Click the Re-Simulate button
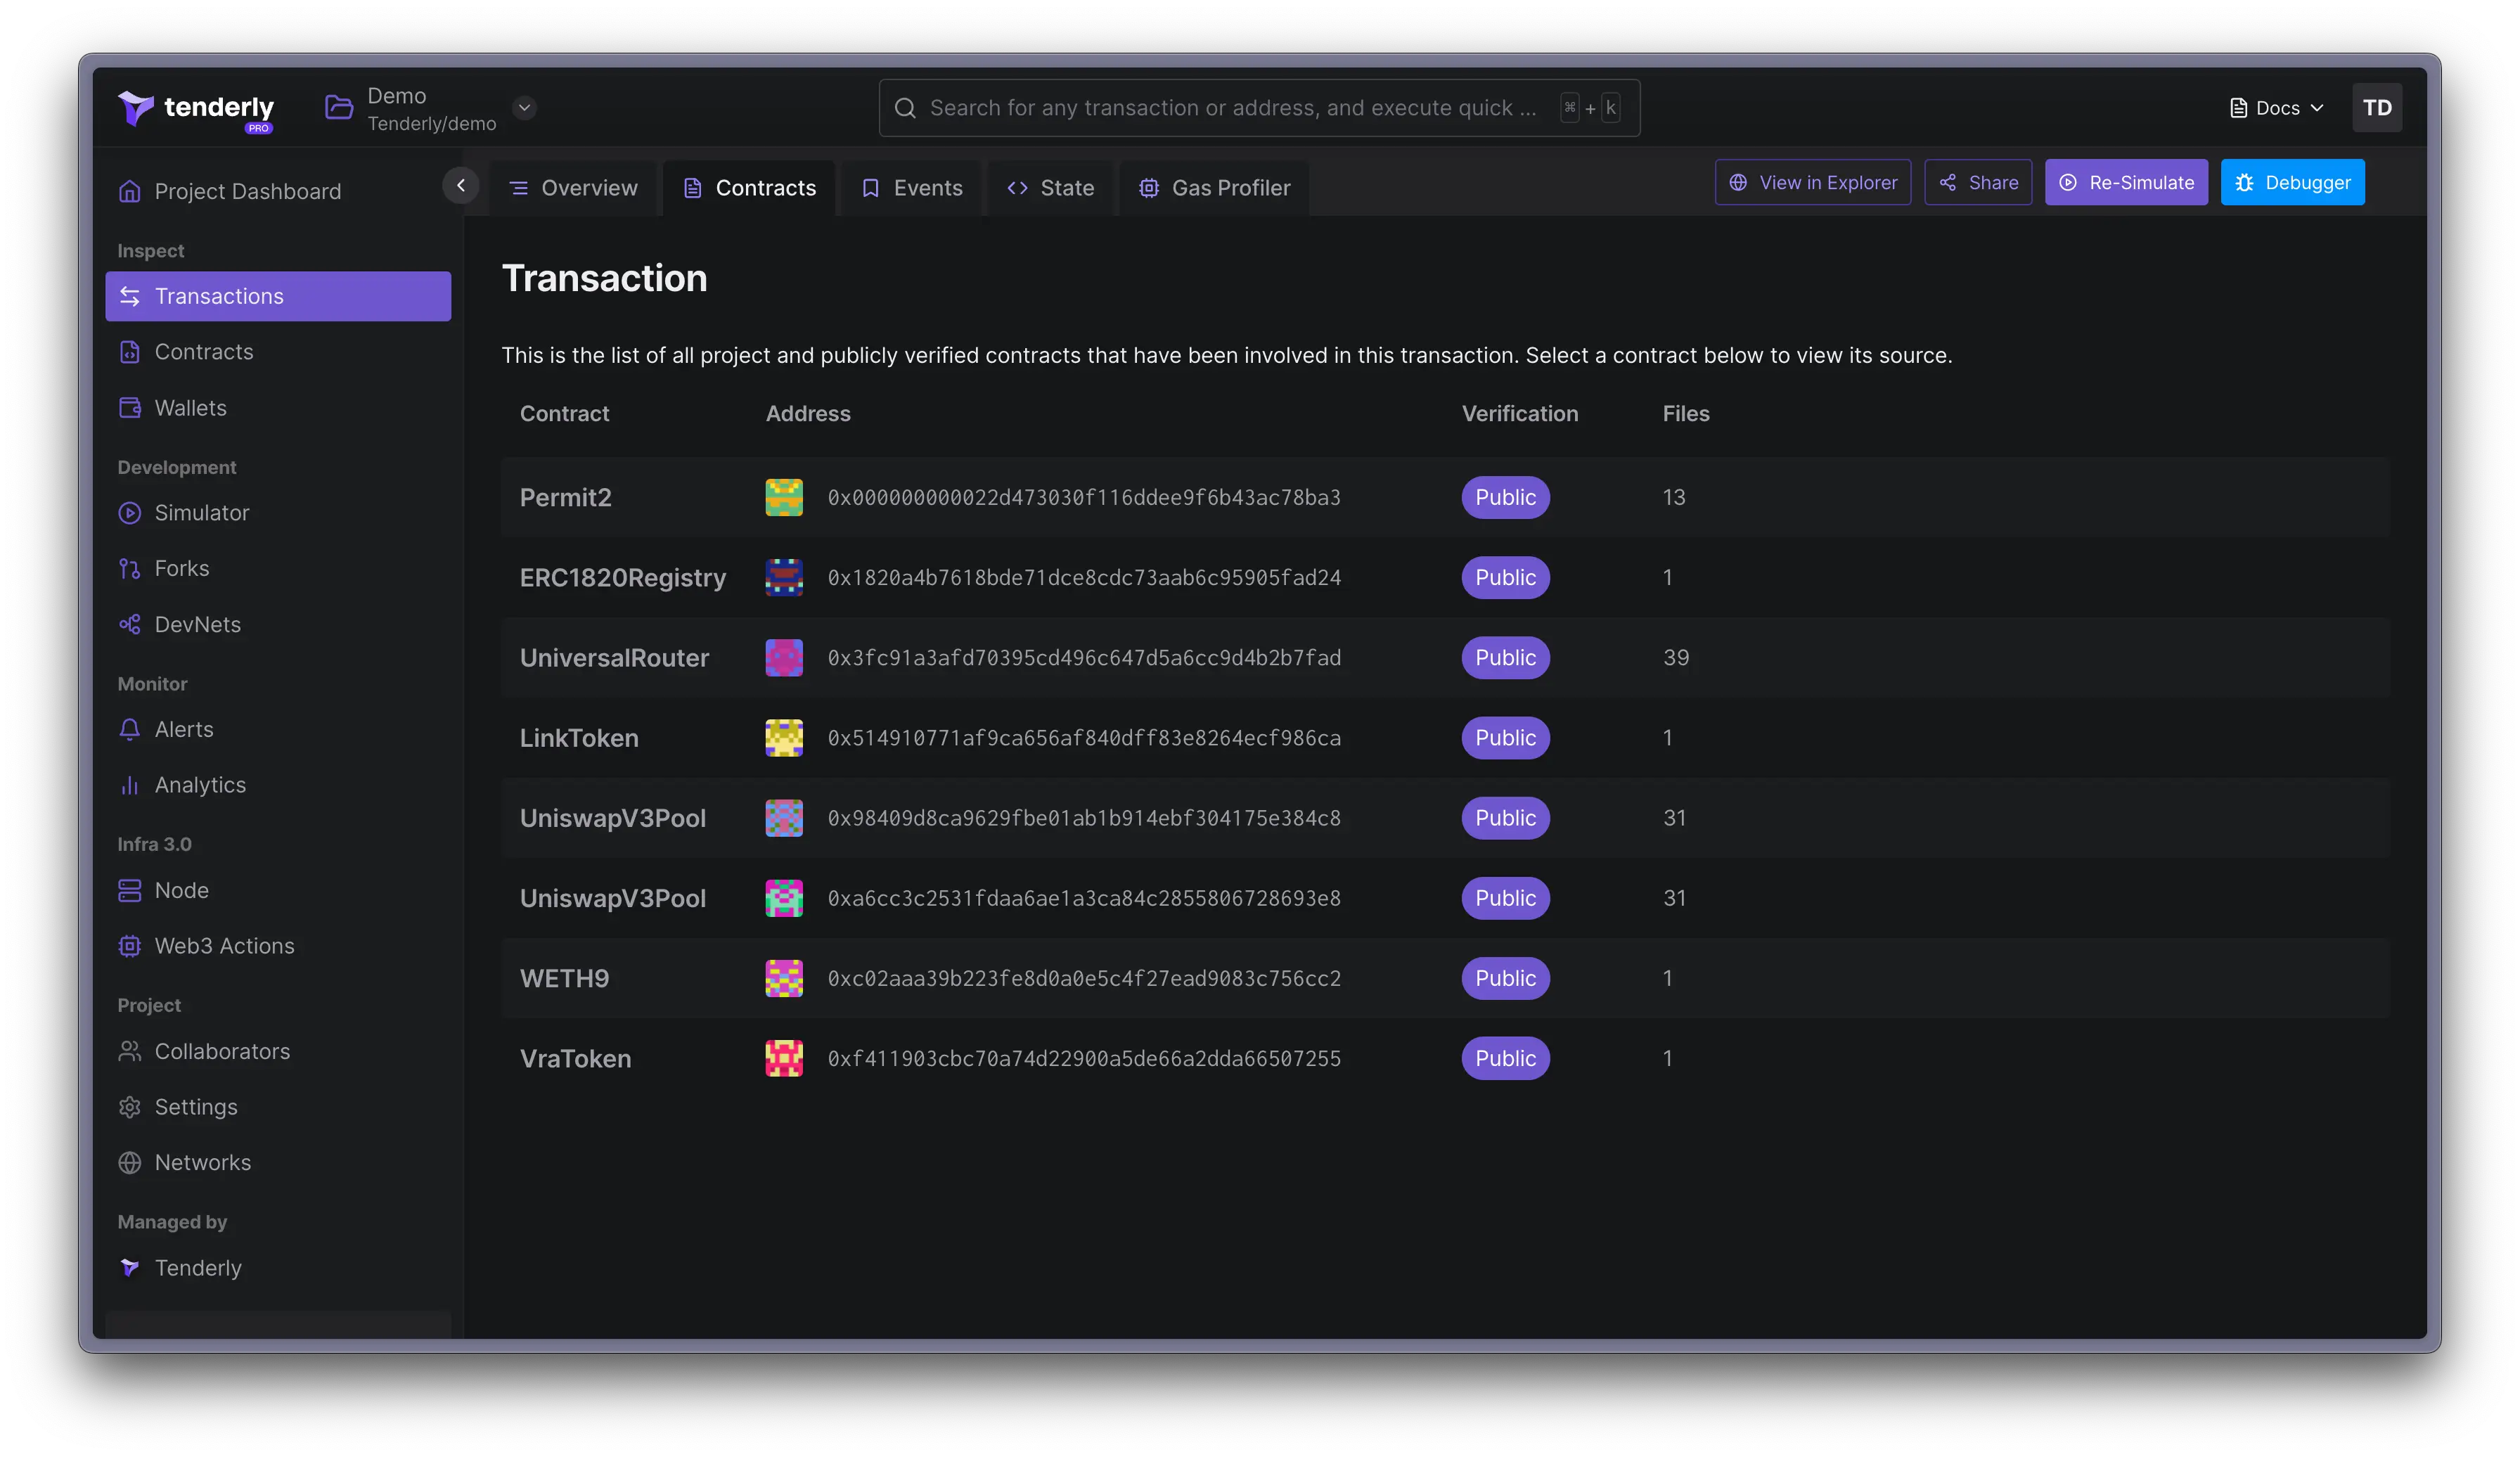 click(2126, 183)
